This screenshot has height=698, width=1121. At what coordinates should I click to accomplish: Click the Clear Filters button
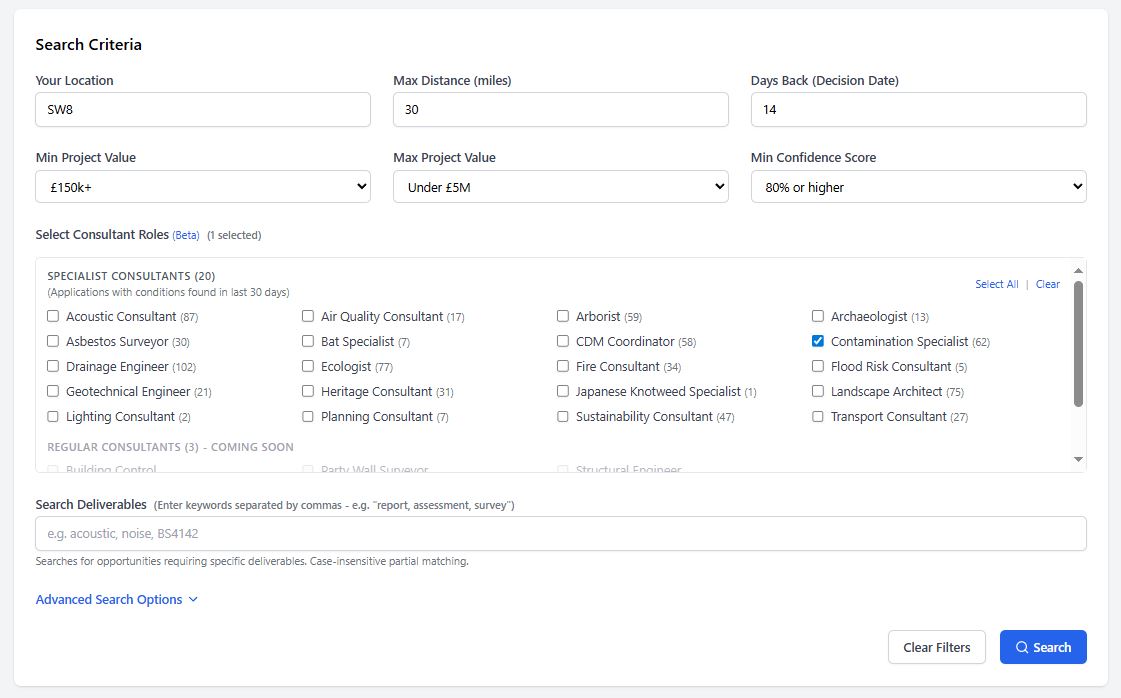click(937, 647)
